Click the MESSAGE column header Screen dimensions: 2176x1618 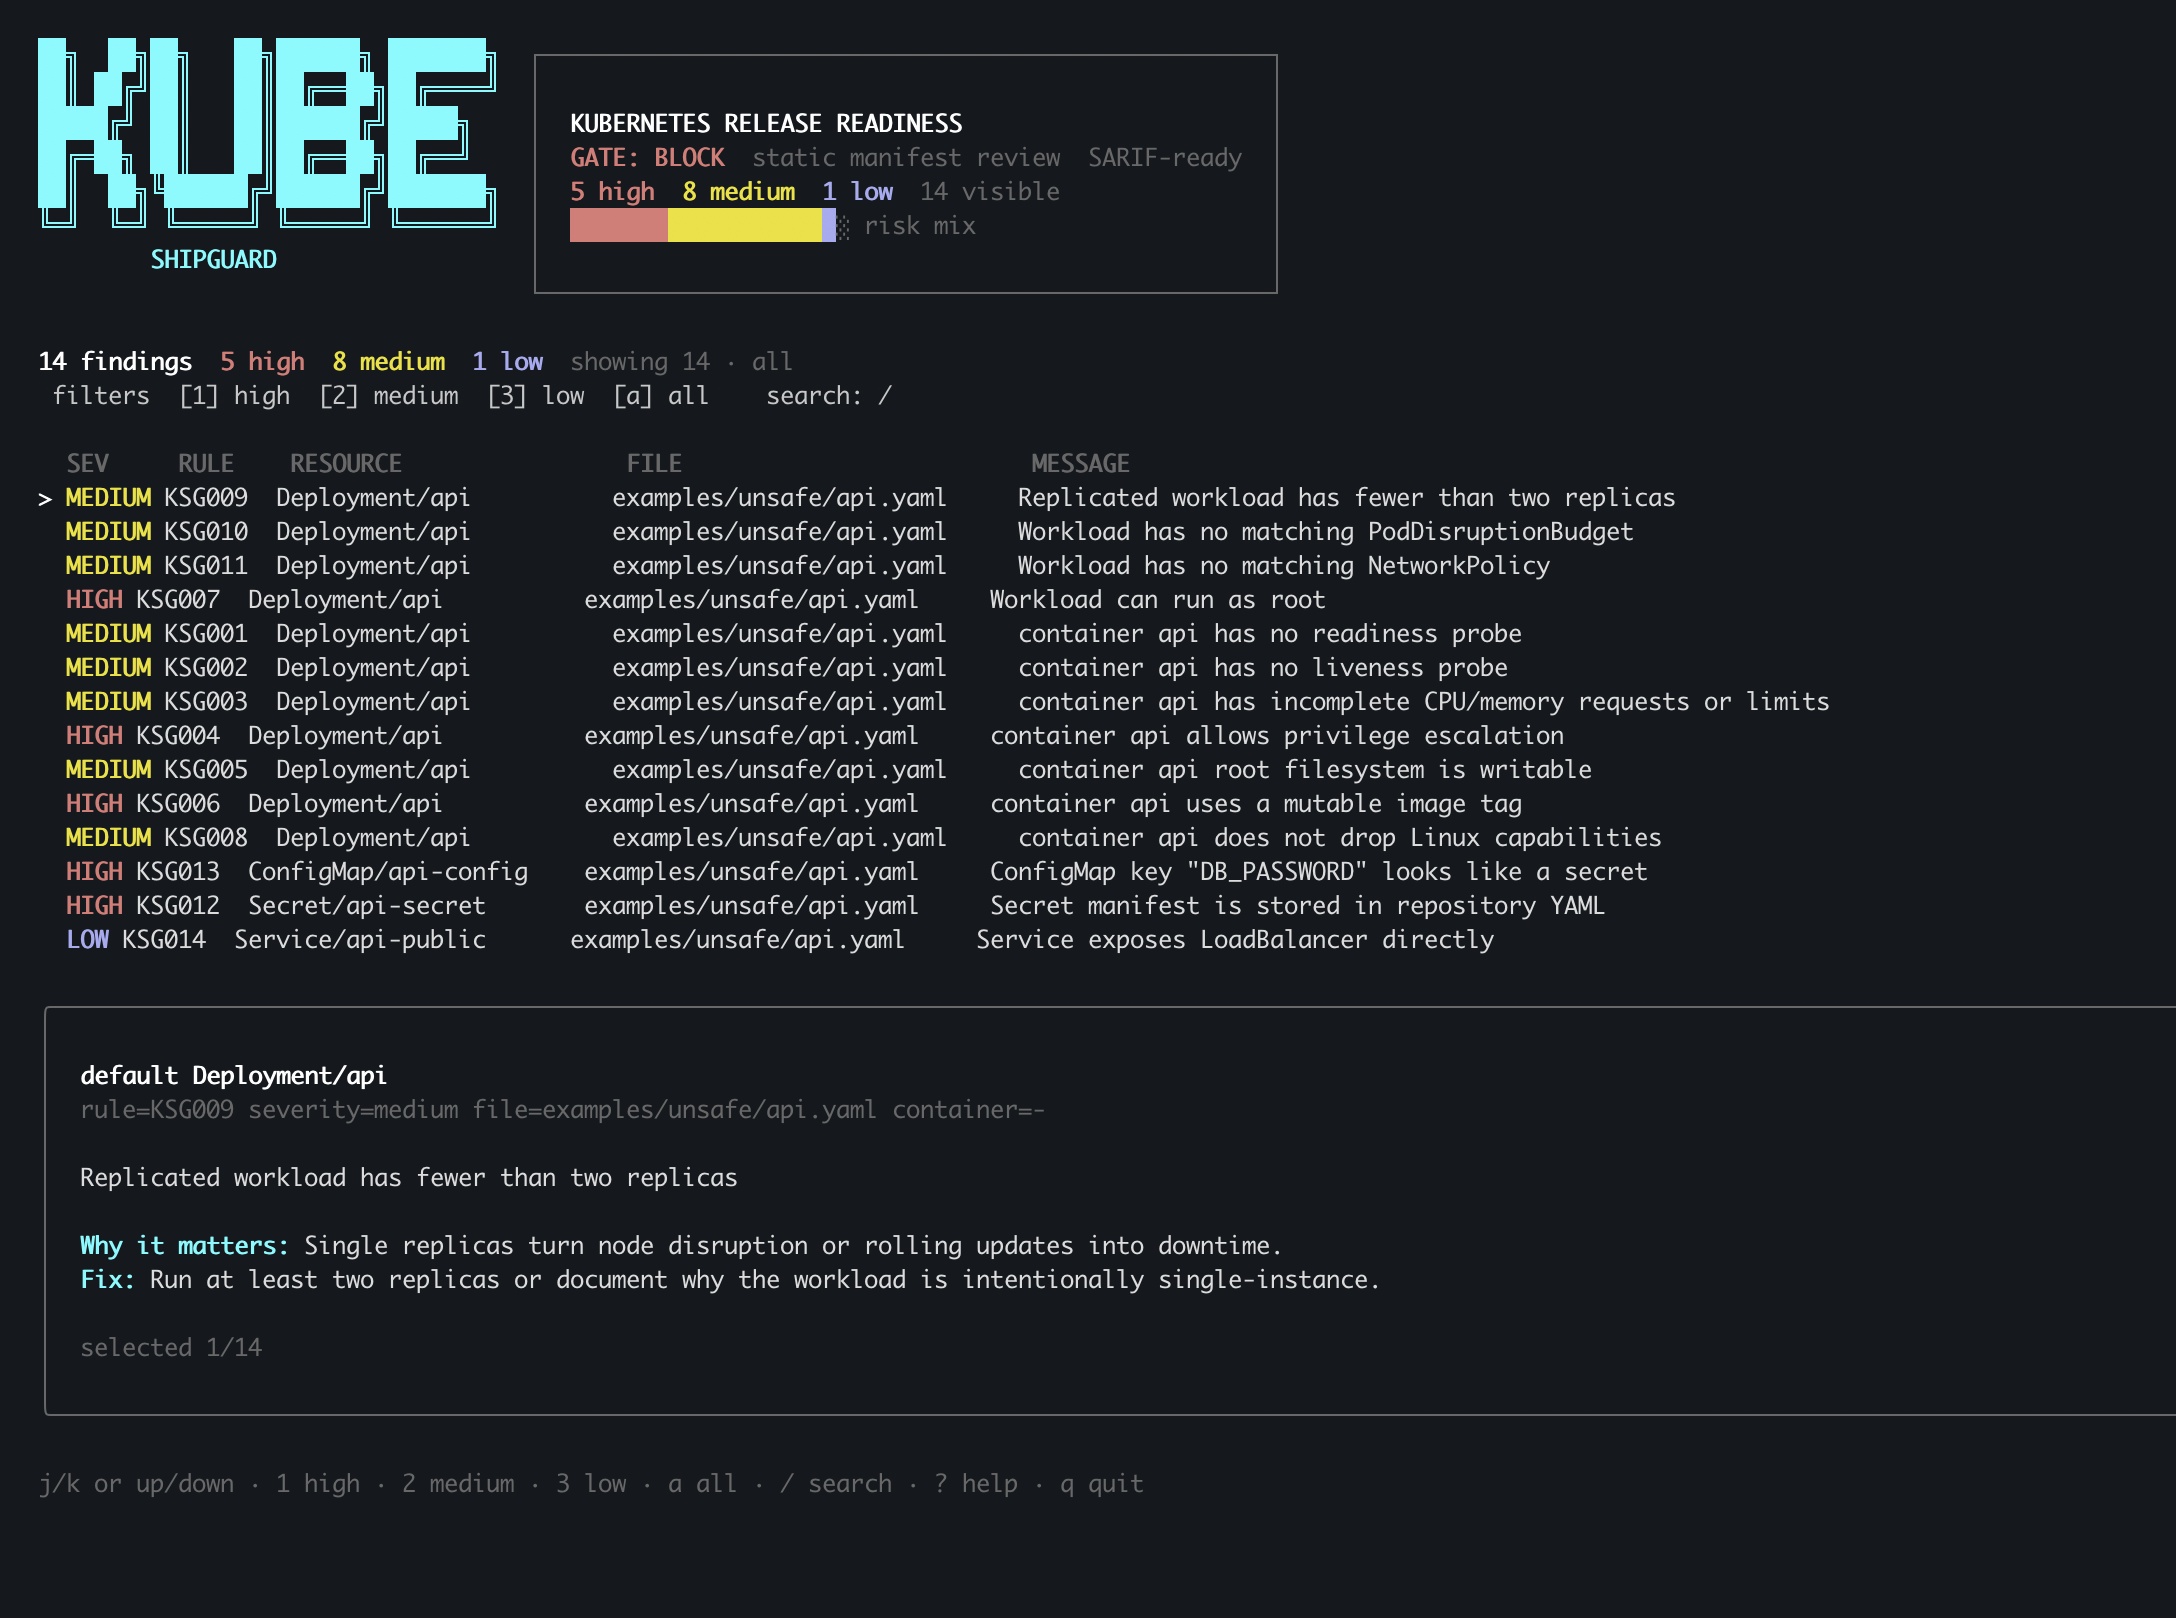pyautogui.click(x=1081, y=464)
